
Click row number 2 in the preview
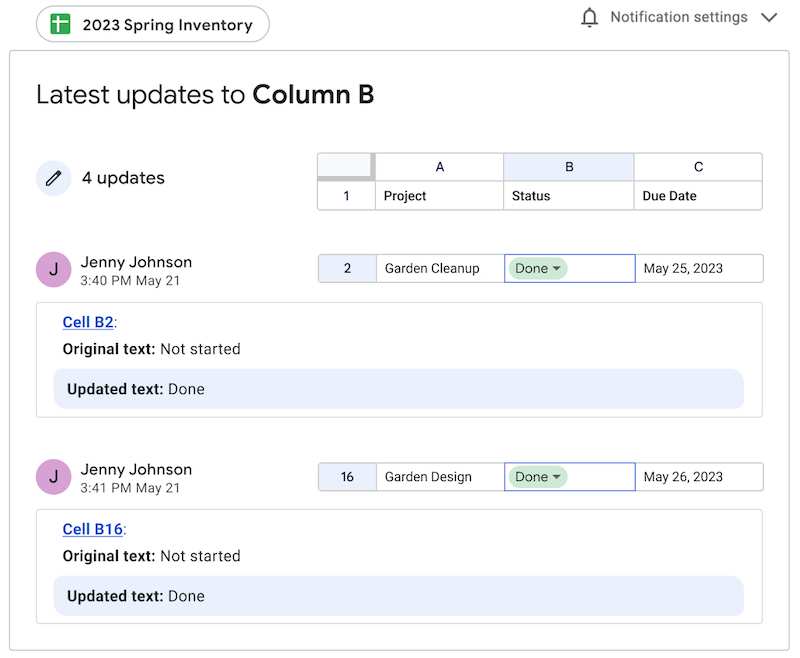[347, 268]
